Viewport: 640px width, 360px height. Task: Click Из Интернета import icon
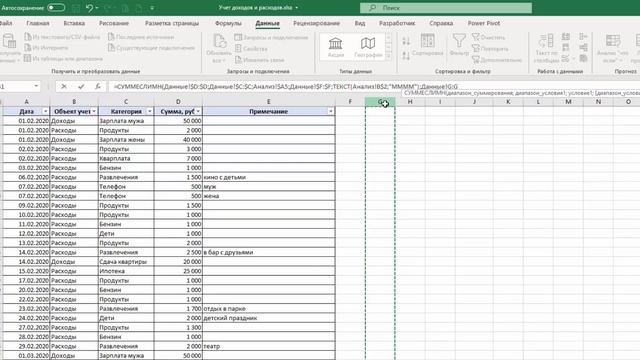click(28, 48)
